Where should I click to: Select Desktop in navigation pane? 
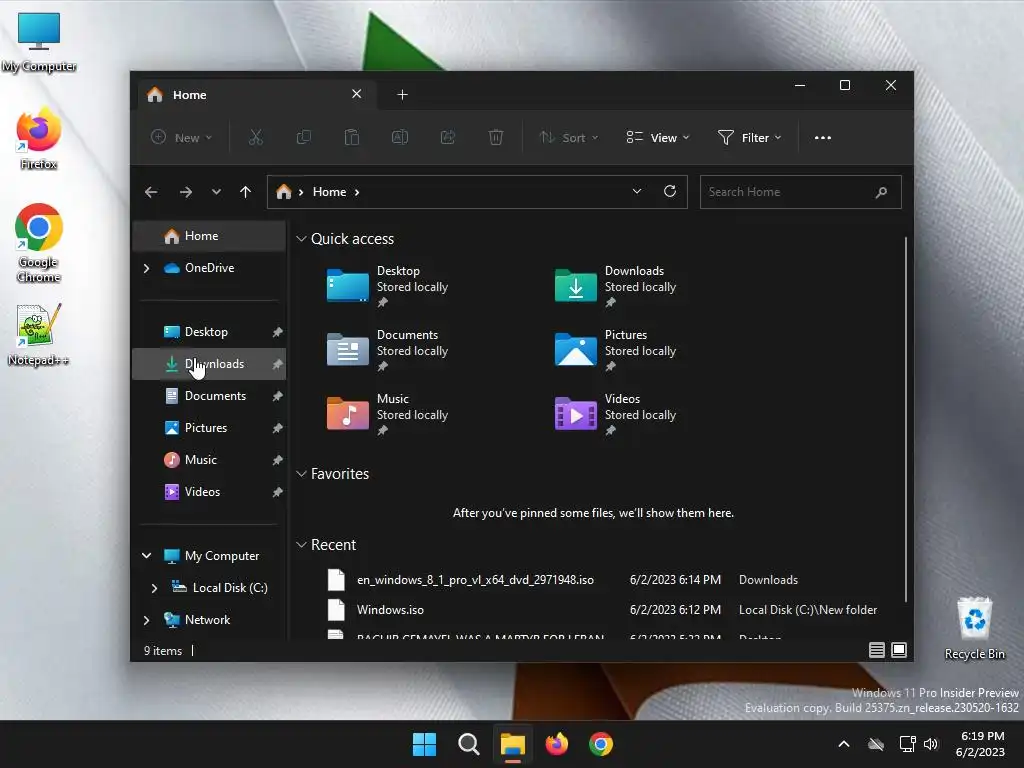pos(209,332)
